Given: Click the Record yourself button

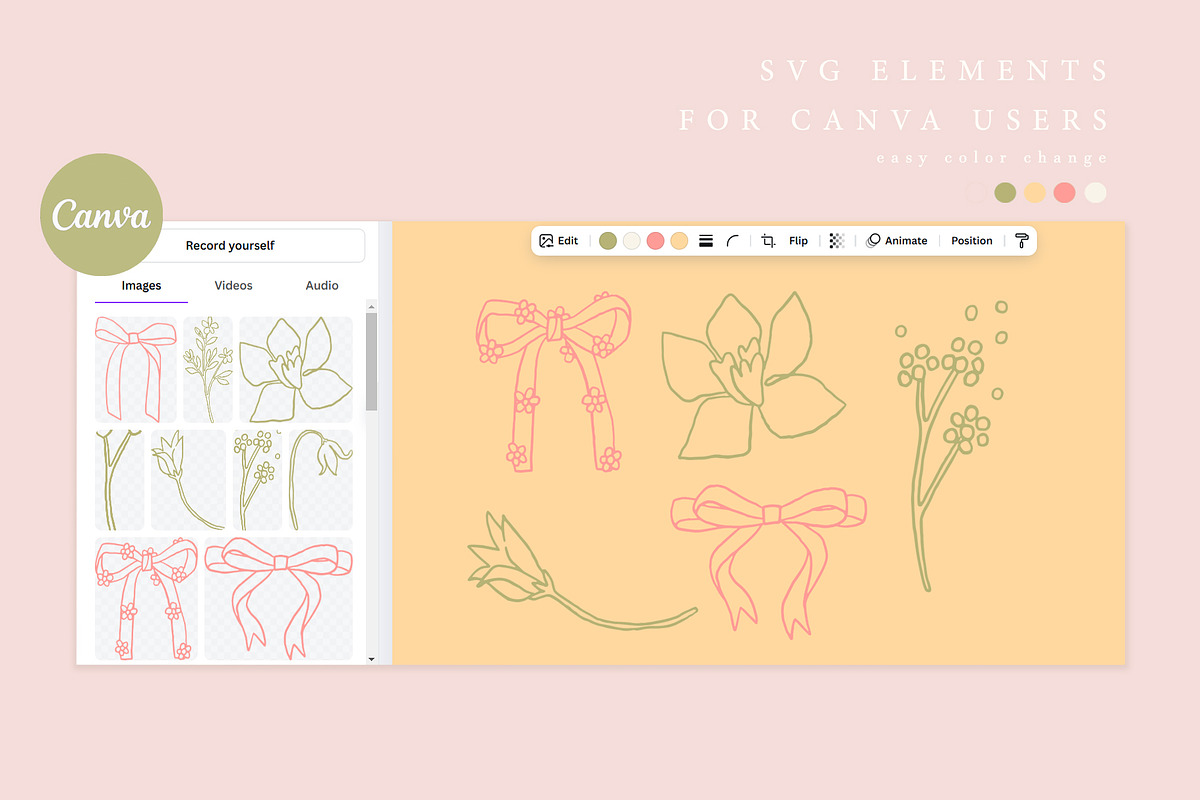Looking at the screenshot, I should (x=230, y=246).
